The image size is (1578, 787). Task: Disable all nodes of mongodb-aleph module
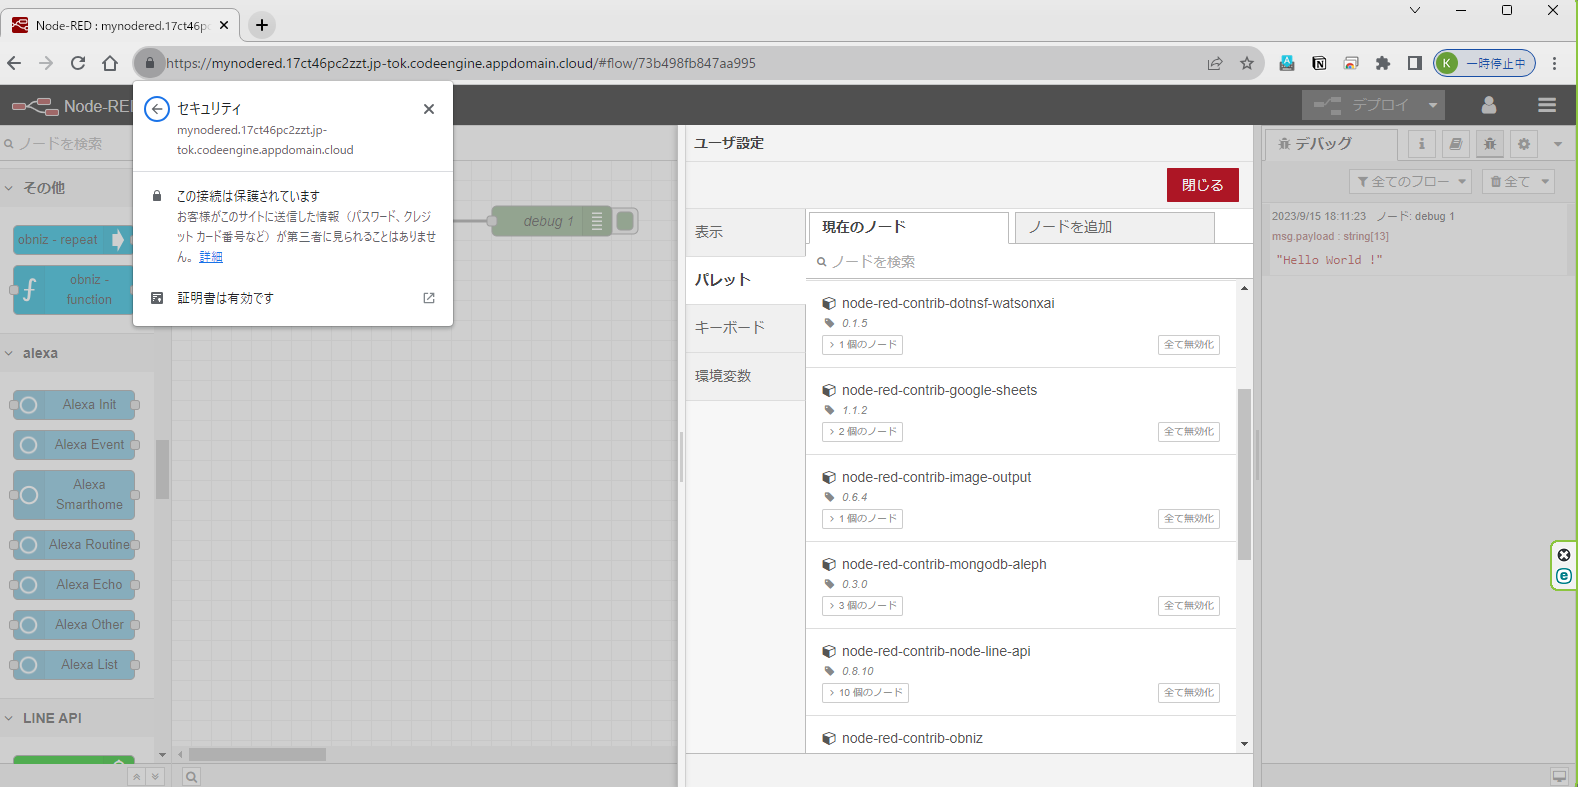pyautogui.click(x=1189, y=606)
